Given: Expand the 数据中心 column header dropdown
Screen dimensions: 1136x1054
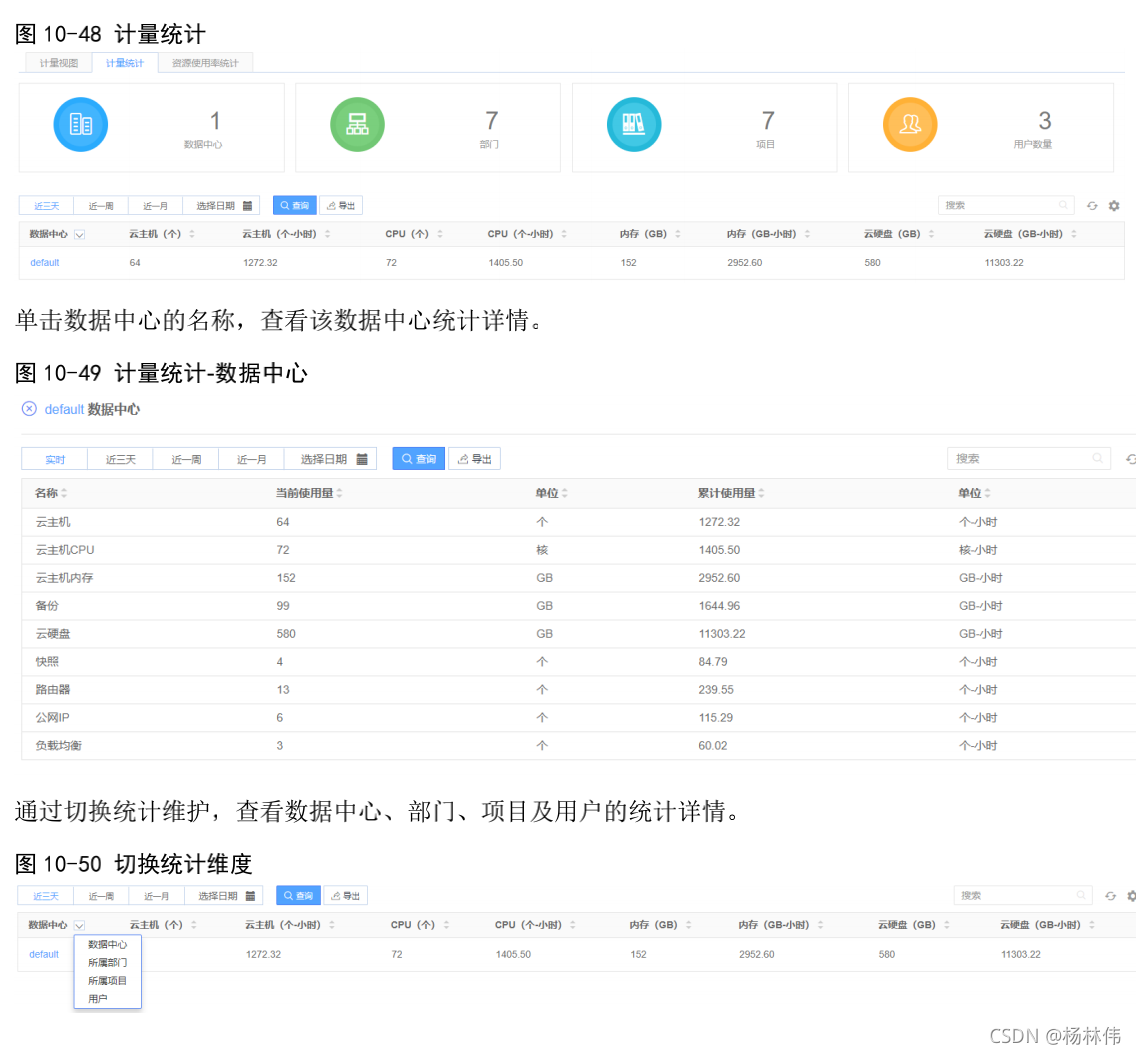Looking at the screenshot, I should (79, 925).
